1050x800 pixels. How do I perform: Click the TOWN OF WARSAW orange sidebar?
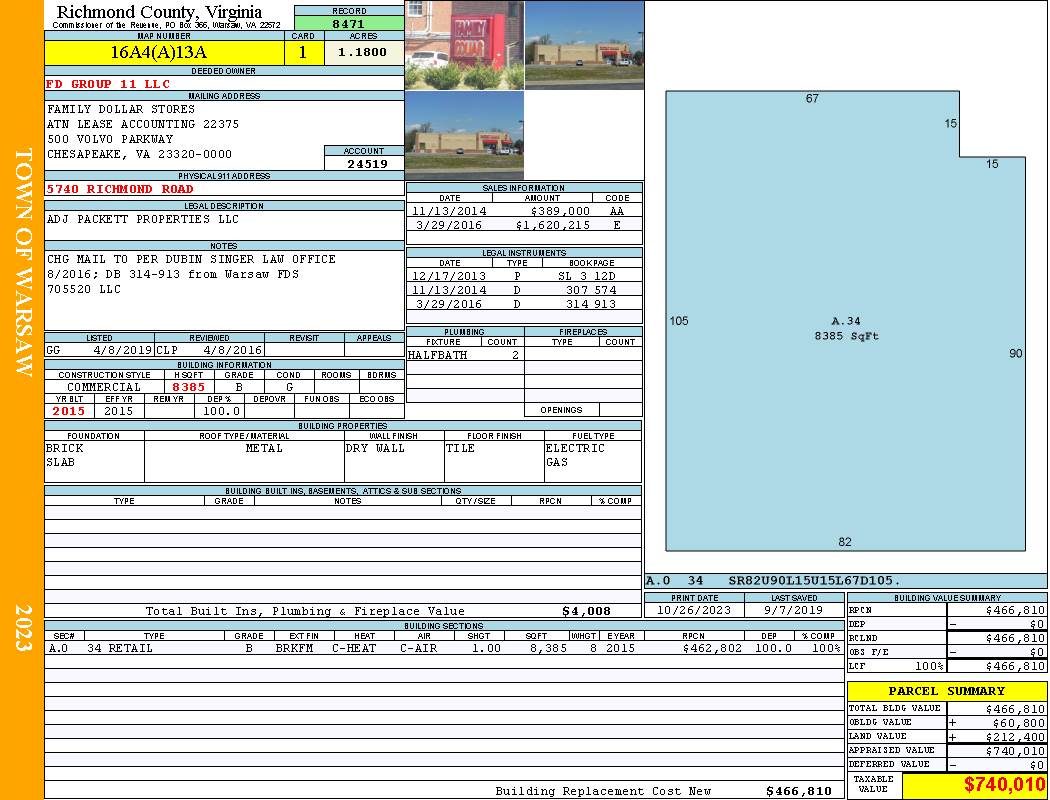pyautogui.click(x=22, y=262)
